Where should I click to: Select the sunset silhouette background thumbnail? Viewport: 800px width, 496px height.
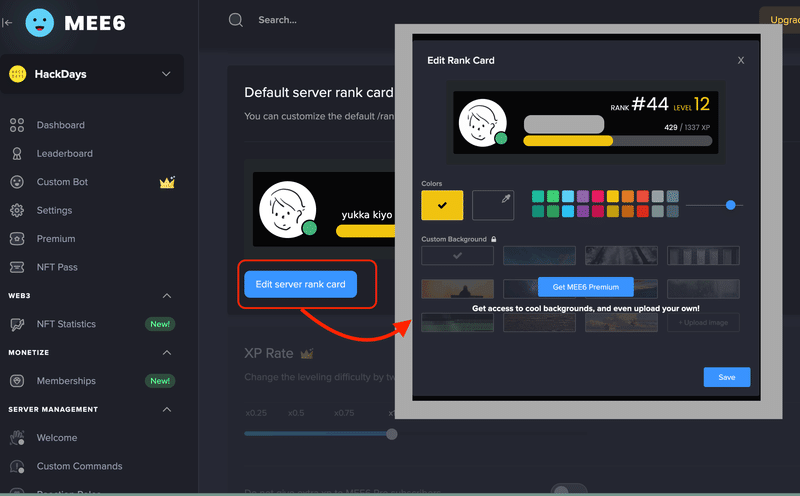tap(458, 289)
